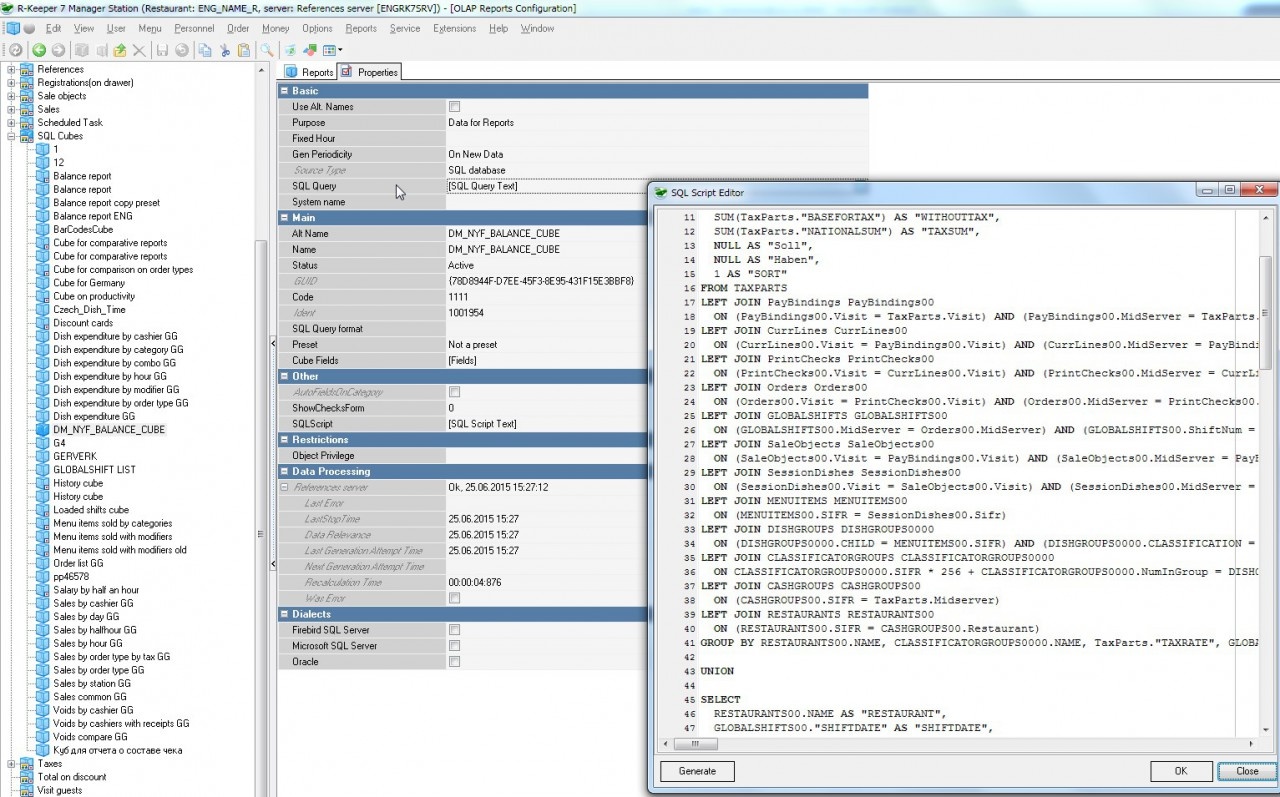Click the magnifying glass Search icon
This screenshot has width=1280, height=797.
tap(267, 50)
